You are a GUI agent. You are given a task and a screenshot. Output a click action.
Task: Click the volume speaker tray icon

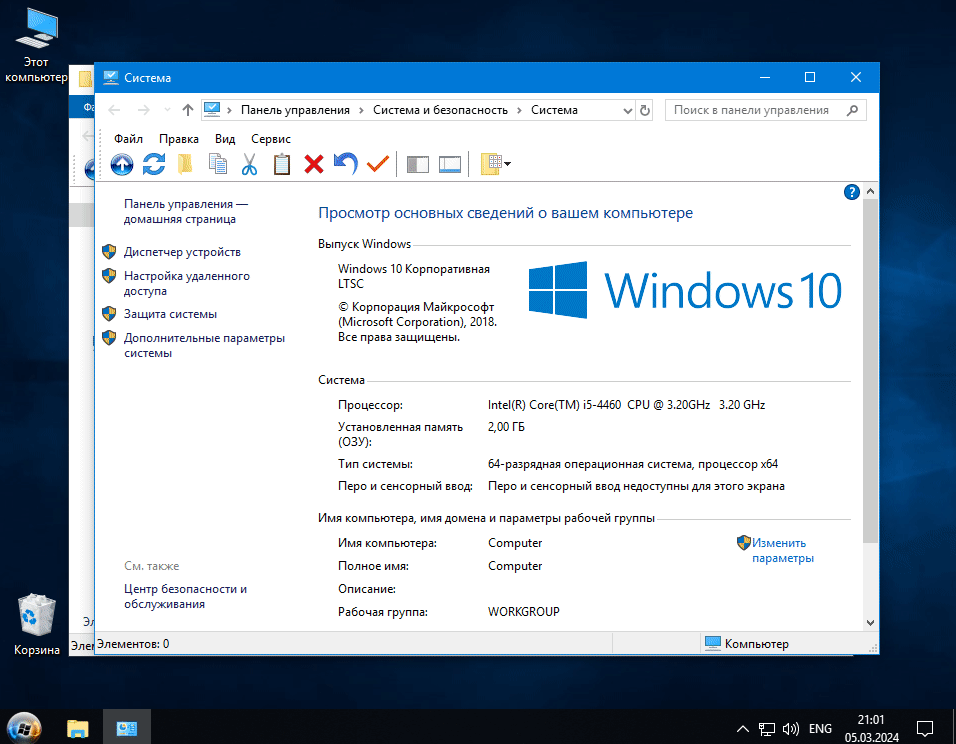coord(791,729)
